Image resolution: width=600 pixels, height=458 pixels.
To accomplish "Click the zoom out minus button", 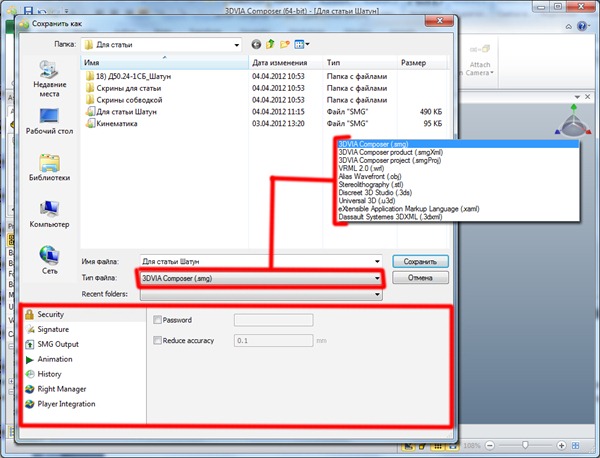I will 490,445.
